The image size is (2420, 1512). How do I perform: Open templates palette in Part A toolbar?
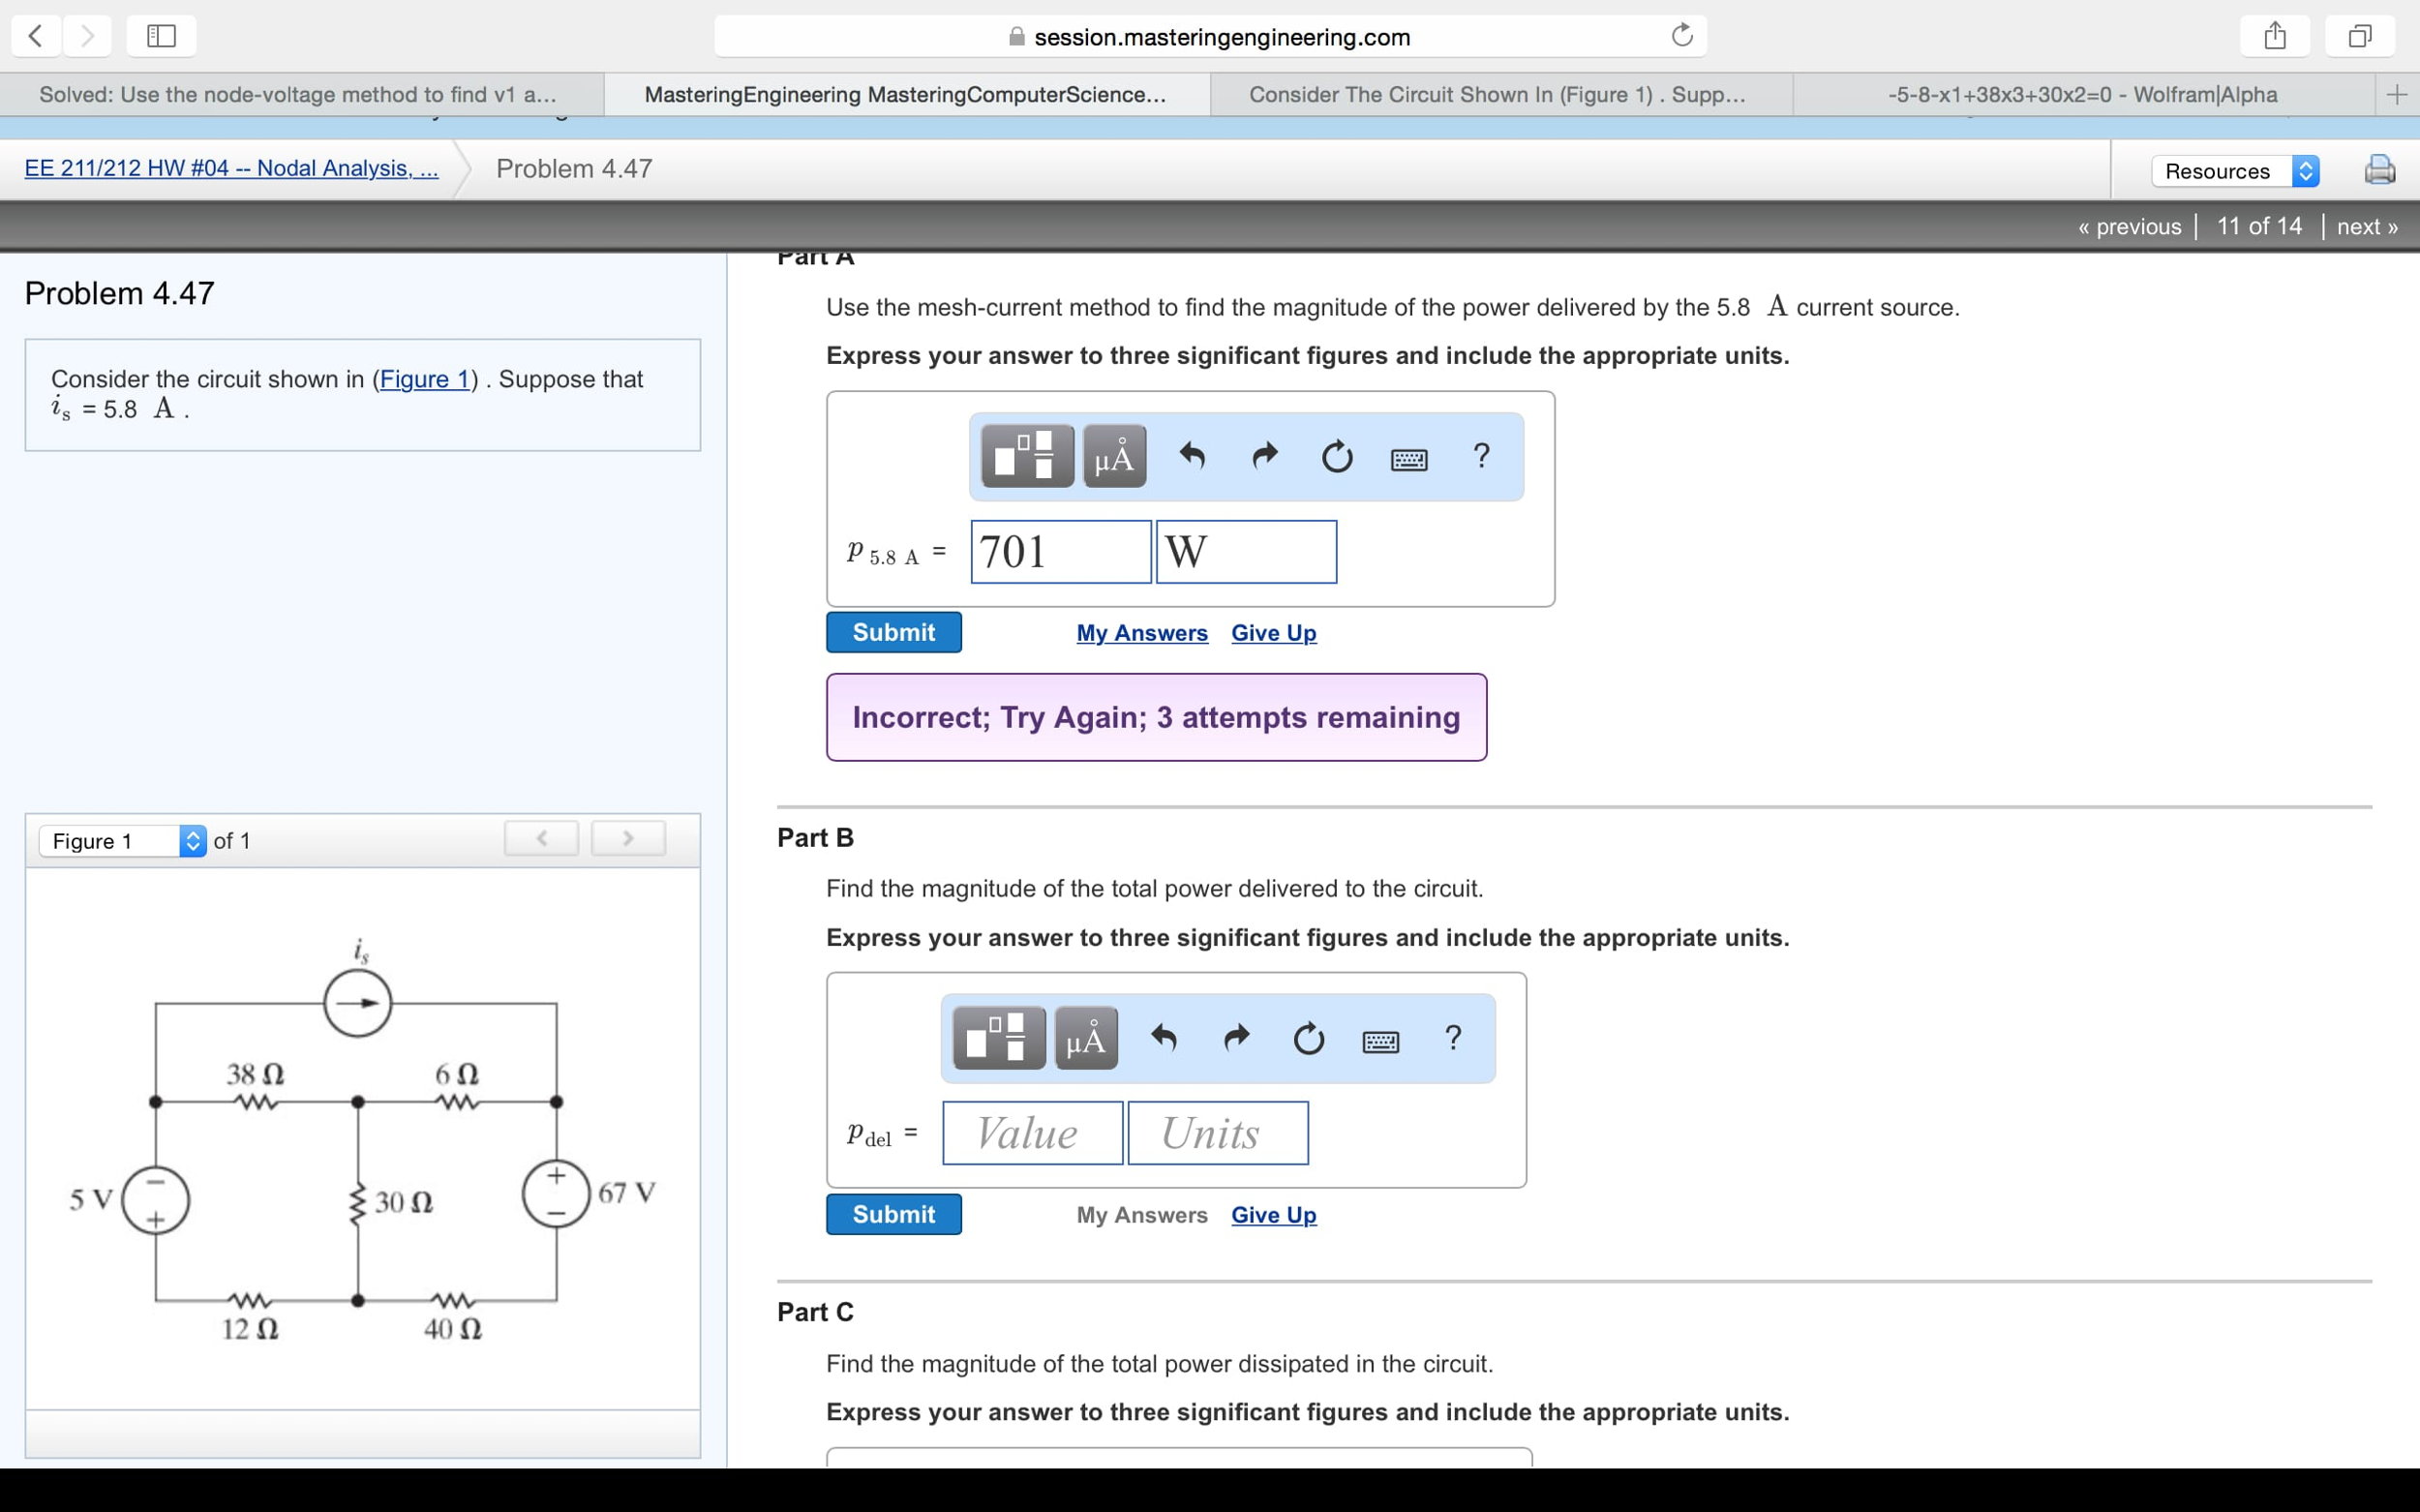[x=1027, y=456]
